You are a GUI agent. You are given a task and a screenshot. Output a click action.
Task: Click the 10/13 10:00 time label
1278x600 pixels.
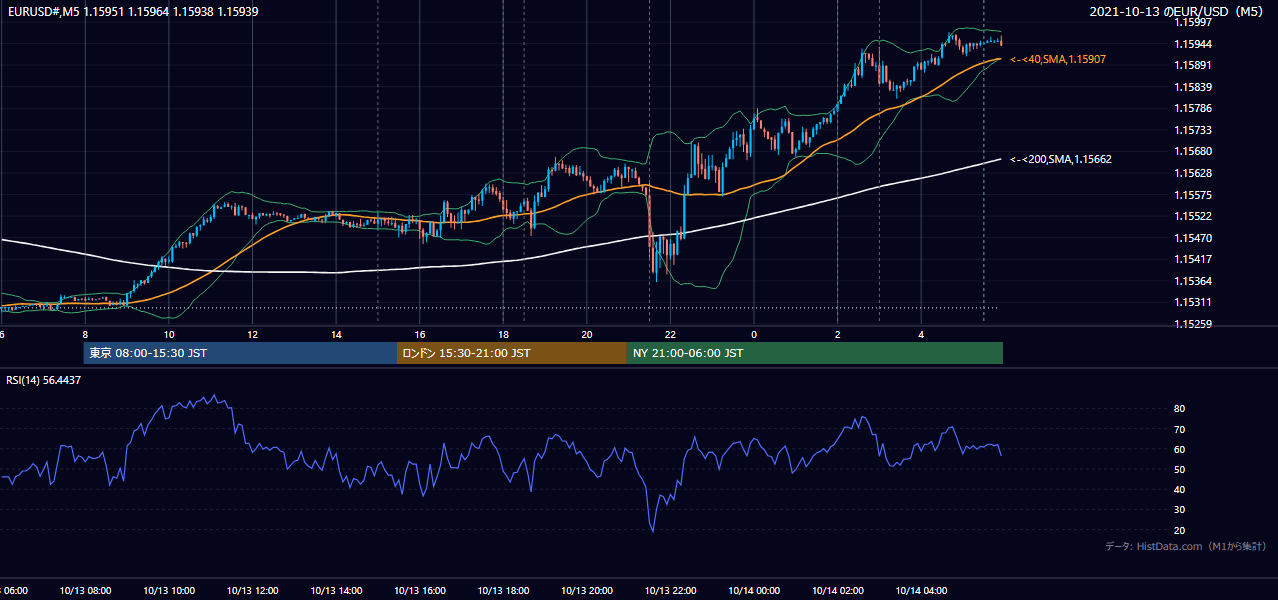point(169,590)
